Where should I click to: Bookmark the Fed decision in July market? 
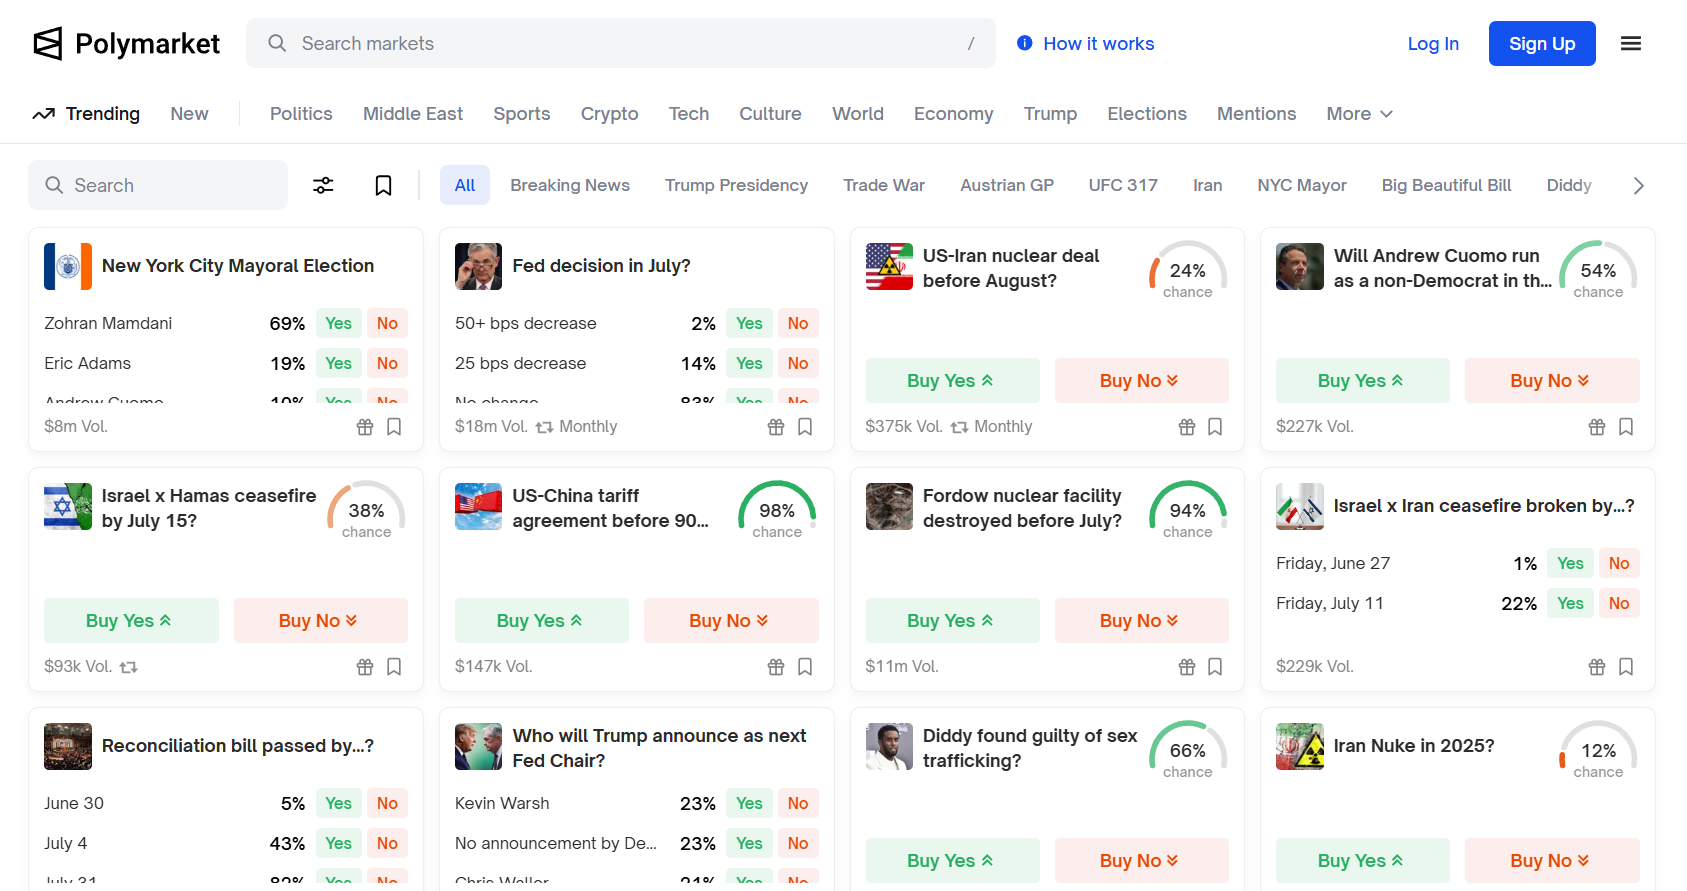pyautogui.click(x=805, y=427)
